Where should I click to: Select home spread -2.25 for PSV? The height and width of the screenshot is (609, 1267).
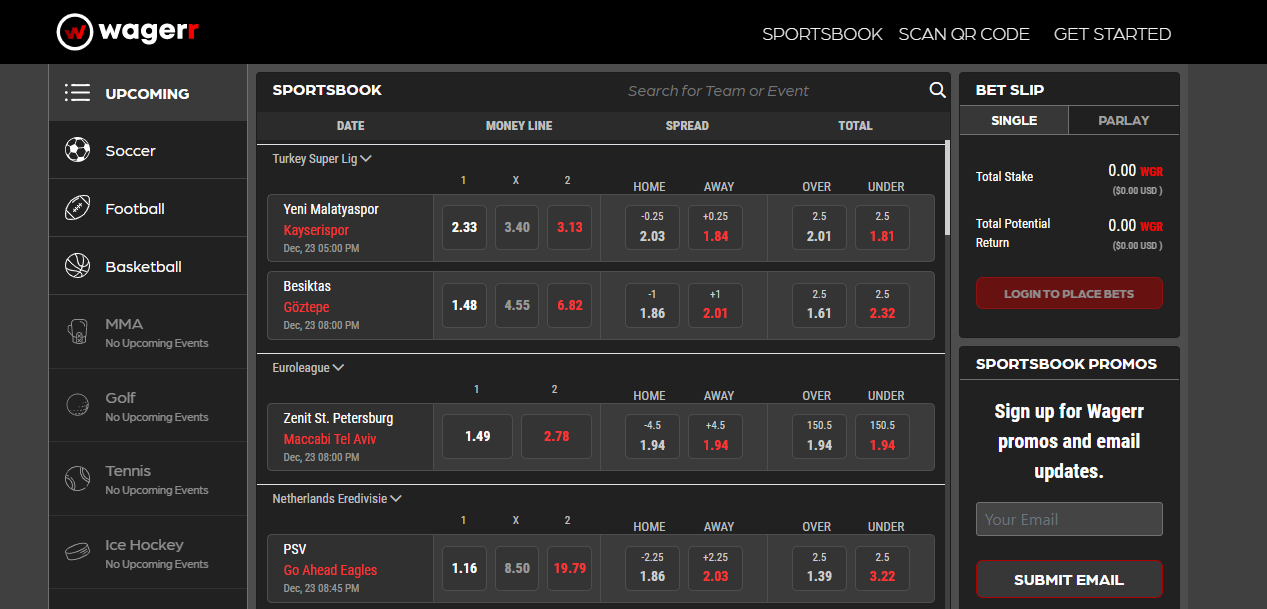tap(652, 568)
